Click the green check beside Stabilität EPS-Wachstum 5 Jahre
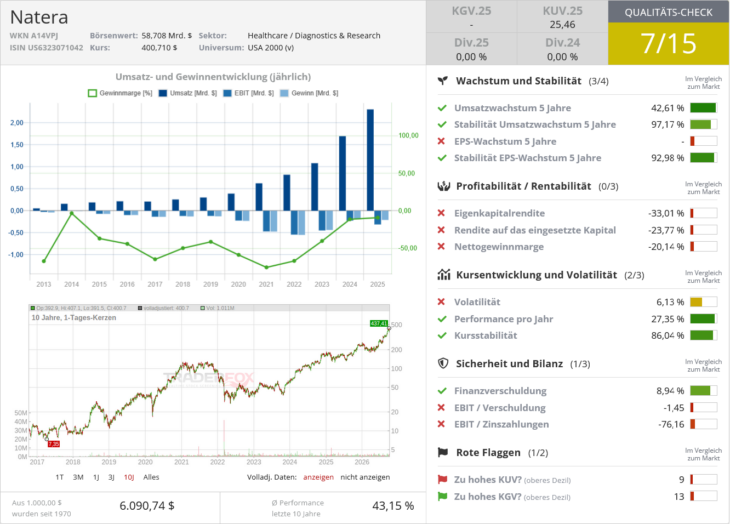Viewport: 730px width, 524px height. [x=442, y=158]
